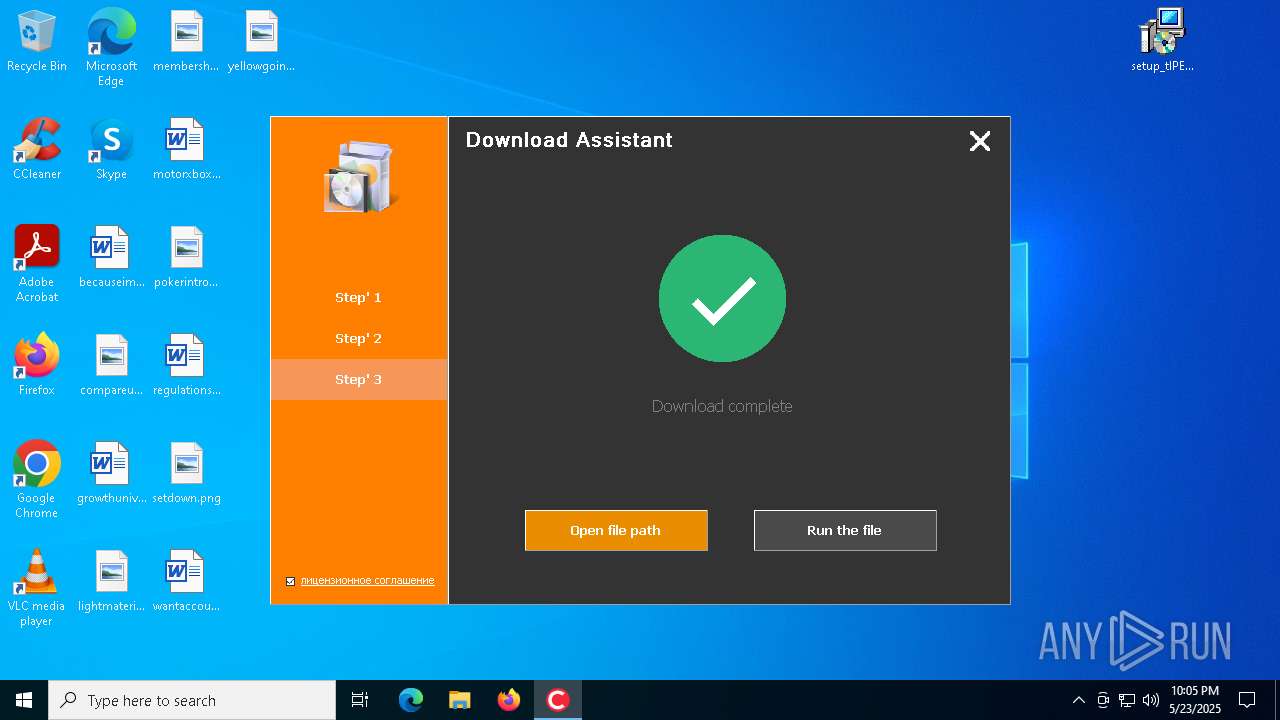The height and width of the screenshot is (720, 1280).
Task: Select growthuniv... Word document
Action: pyautogui.click(x=111, y=474)
